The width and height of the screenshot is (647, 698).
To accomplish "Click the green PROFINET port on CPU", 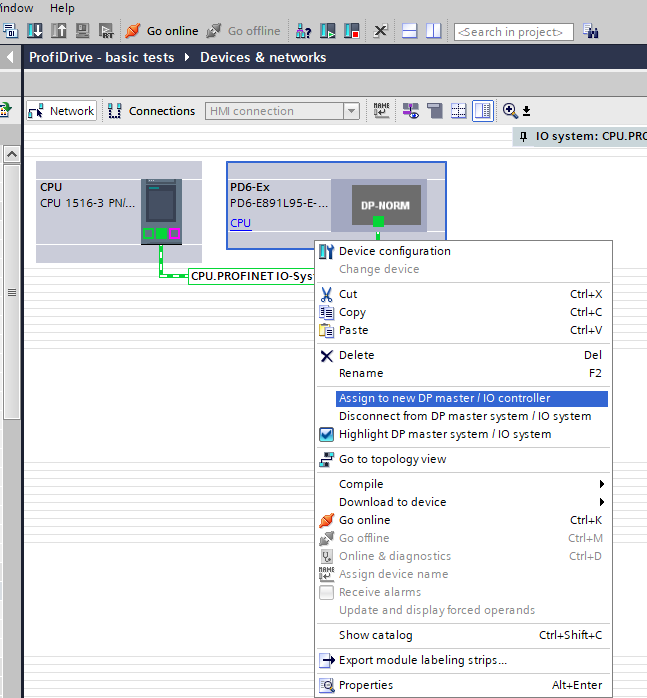I will pos(161,234).
